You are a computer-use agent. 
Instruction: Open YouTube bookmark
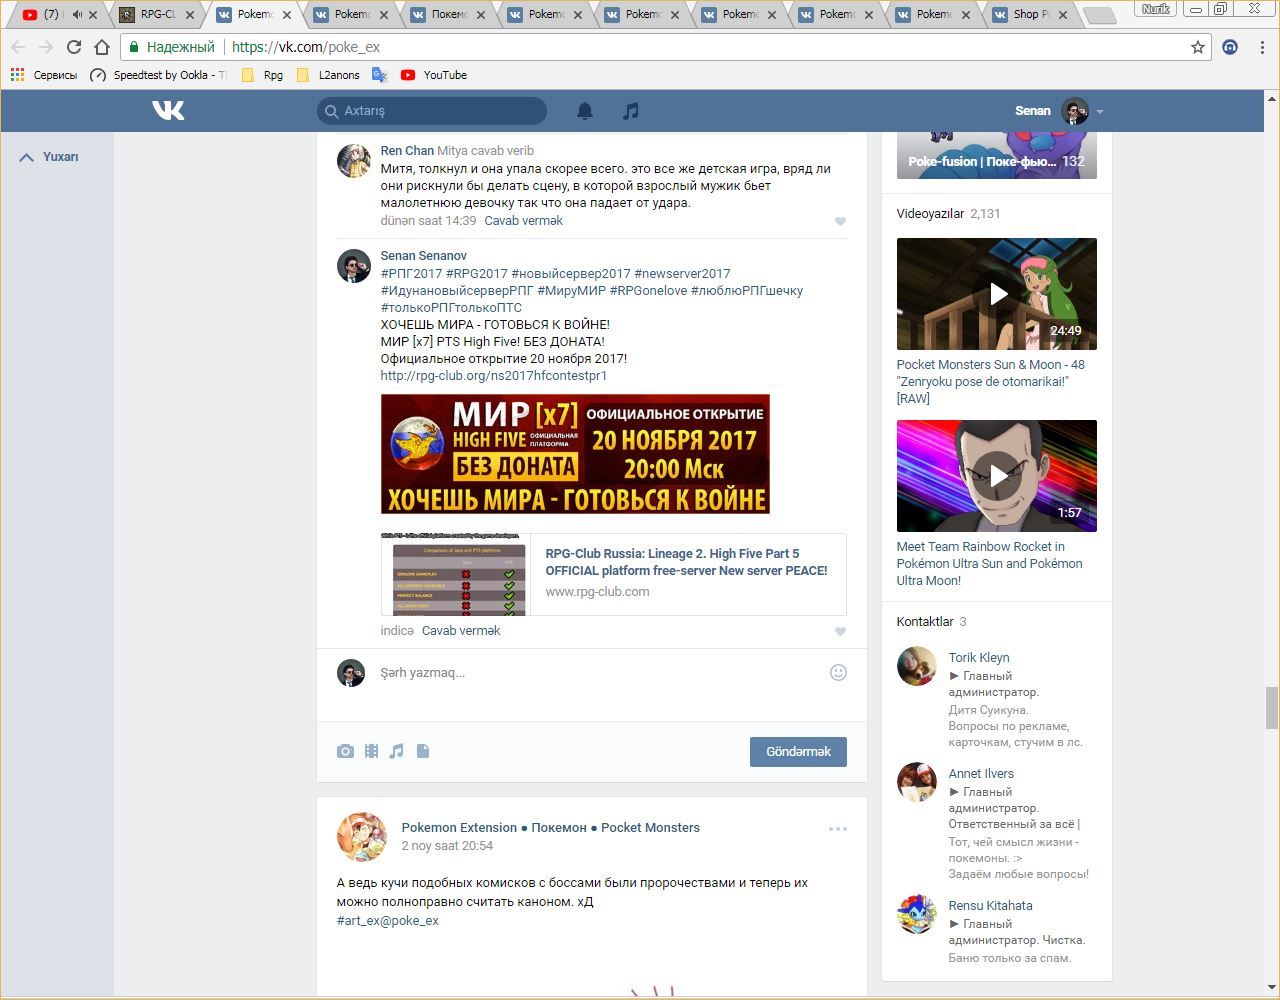tap(434, 75)
